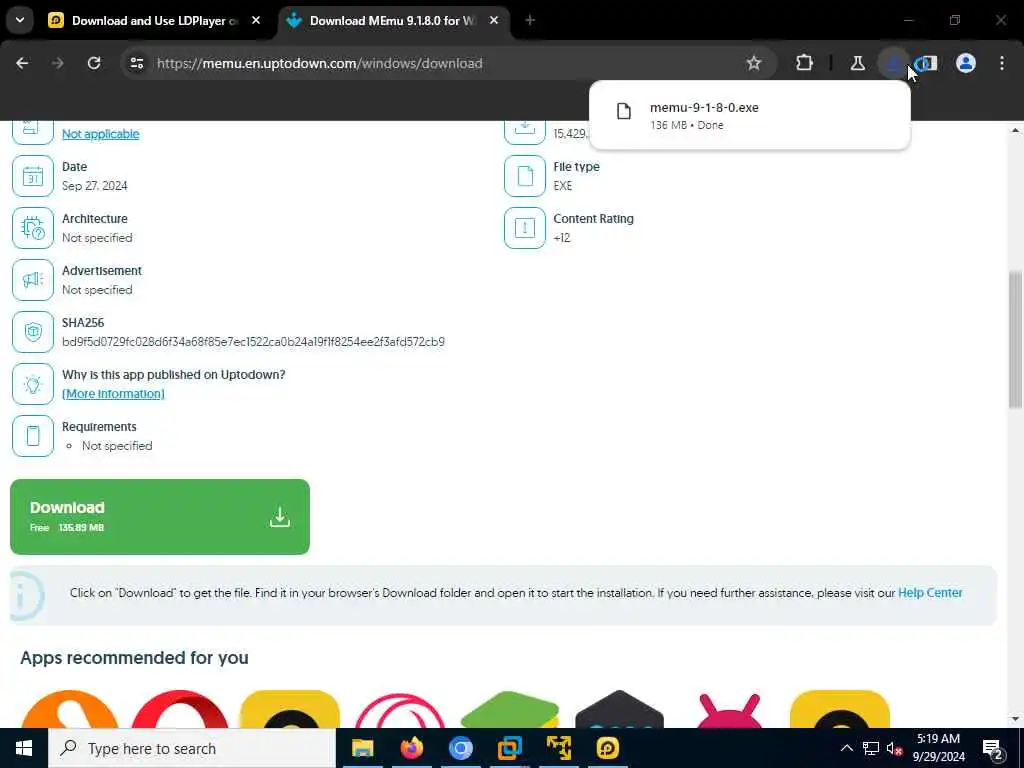Open site information icon in address bar
This screenshot has height=768, width=1024.
[137, 63]
